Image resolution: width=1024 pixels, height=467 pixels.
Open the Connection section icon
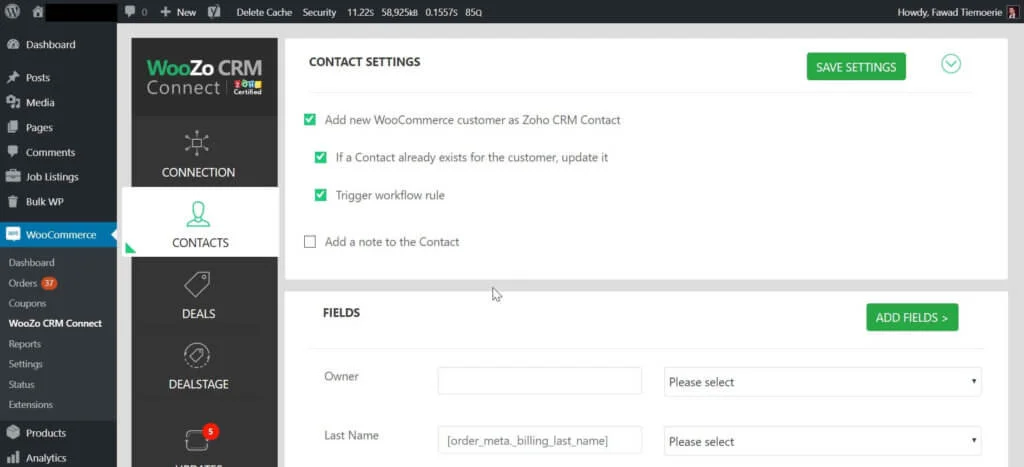(198, 143)
